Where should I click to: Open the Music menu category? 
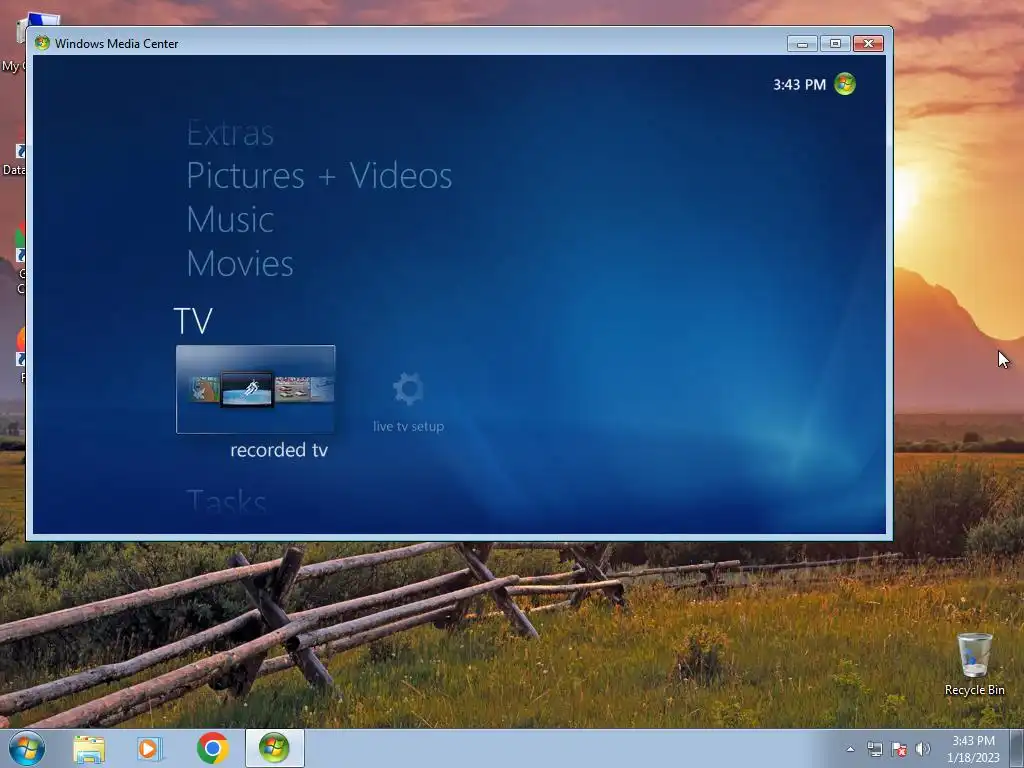230,219
